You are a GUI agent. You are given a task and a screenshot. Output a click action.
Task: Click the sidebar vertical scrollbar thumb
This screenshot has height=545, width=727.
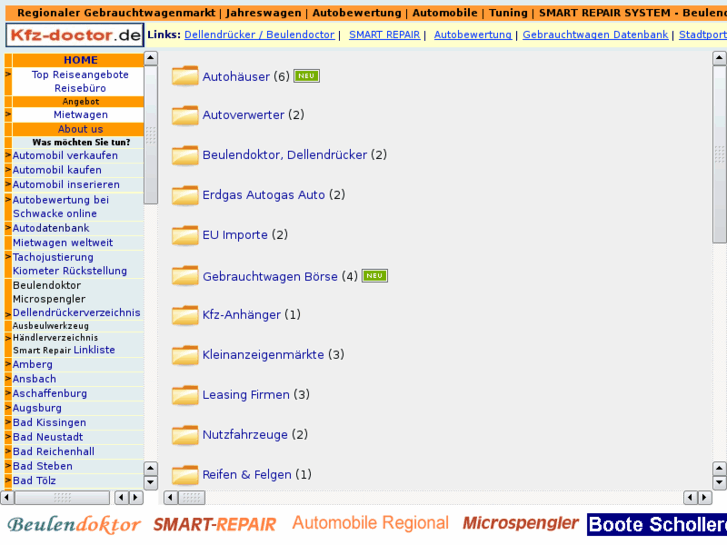pos(151,135)
